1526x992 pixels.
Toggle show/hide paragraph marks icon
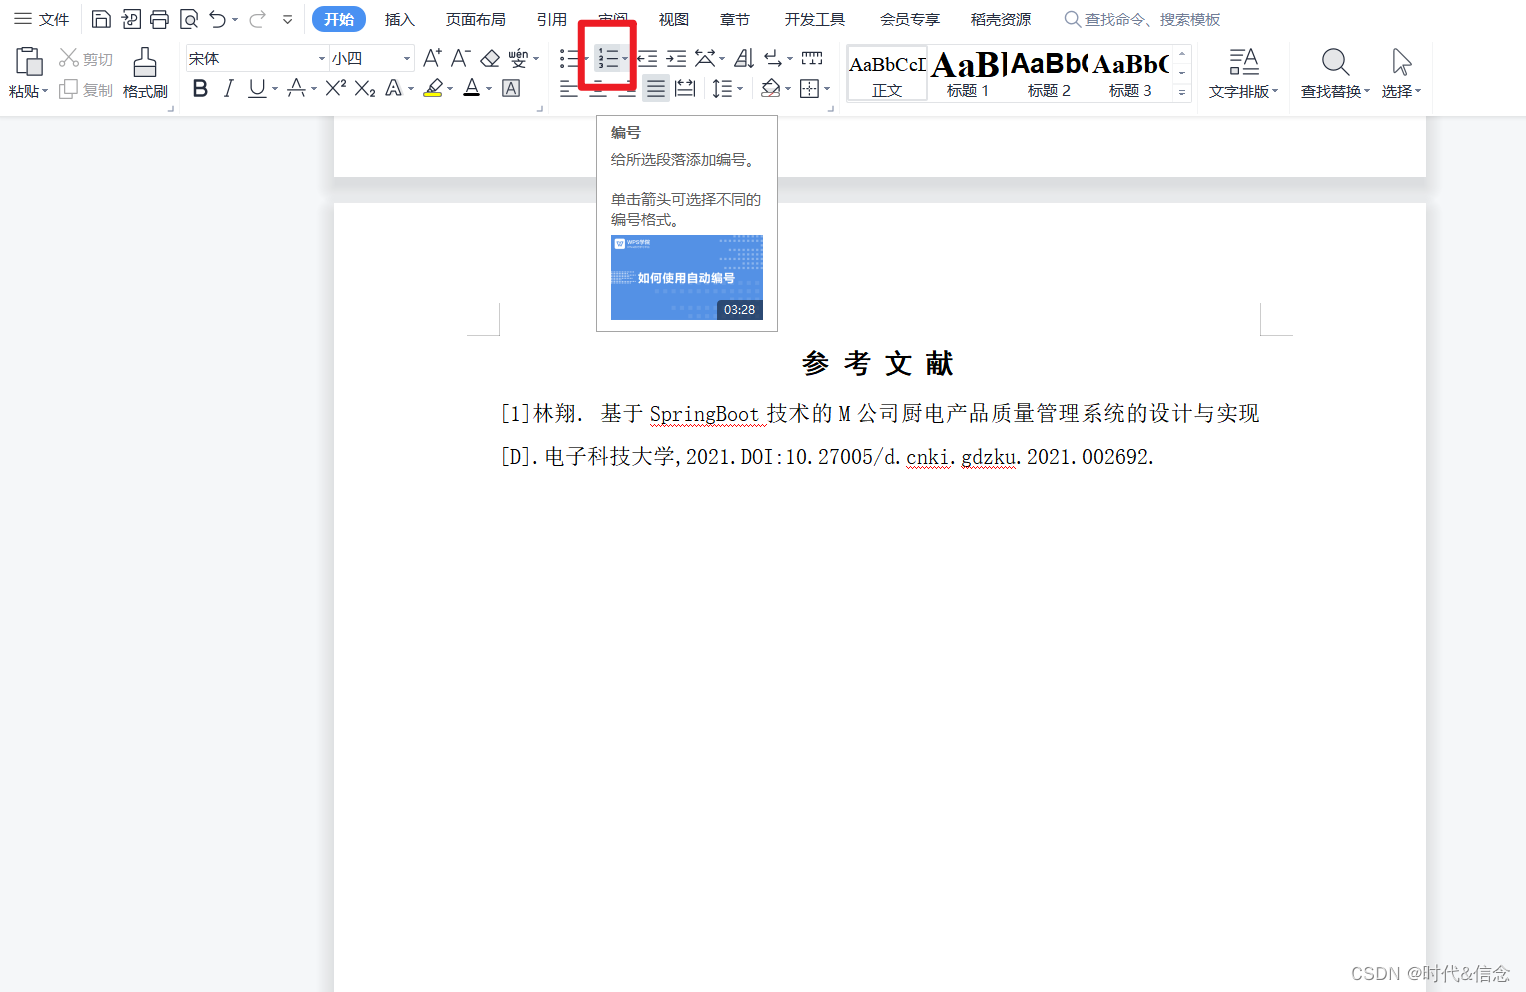point(772,59)
